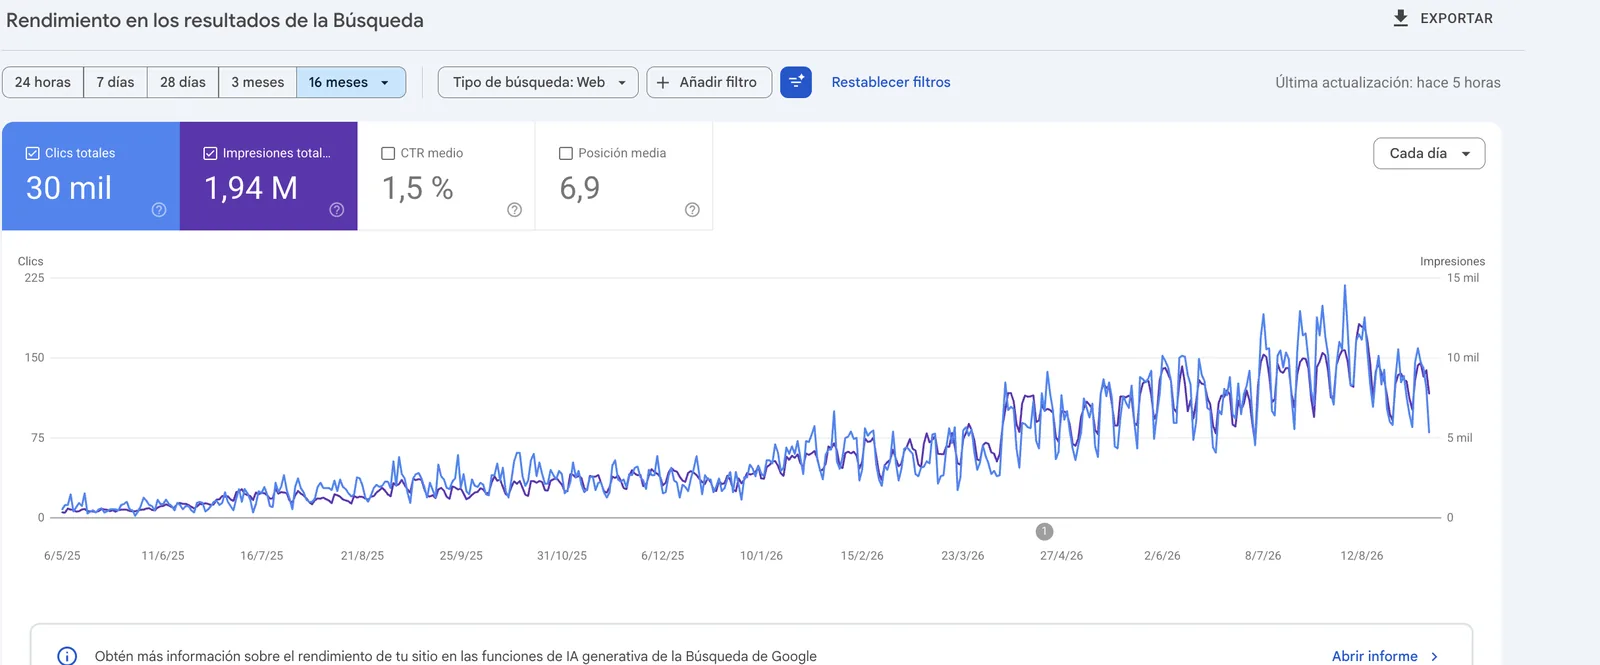The width and height of the screenshot is (1600, 665).
Task: Click the 6/5/25 date label on axis
Action: point(62,556)
